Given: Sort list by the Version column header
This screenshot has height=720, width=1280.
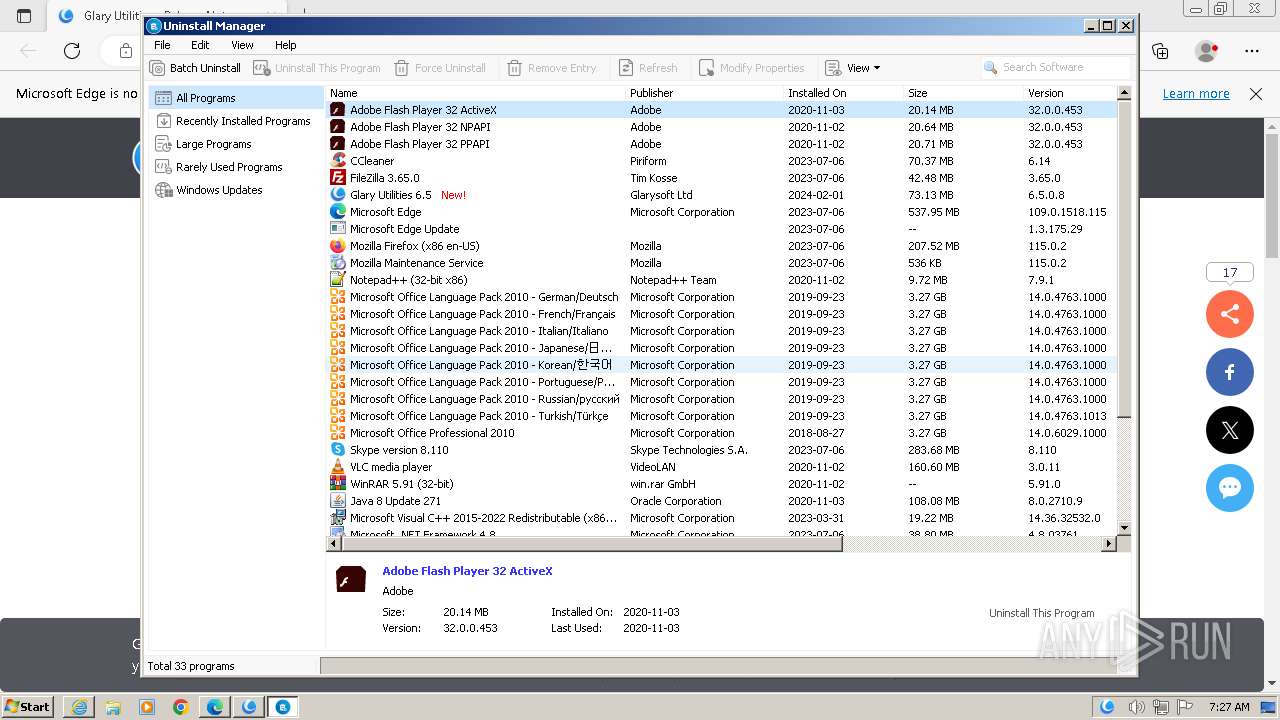Looking at the screenshot, I should pyautogui.click(x=1070, y=93).
